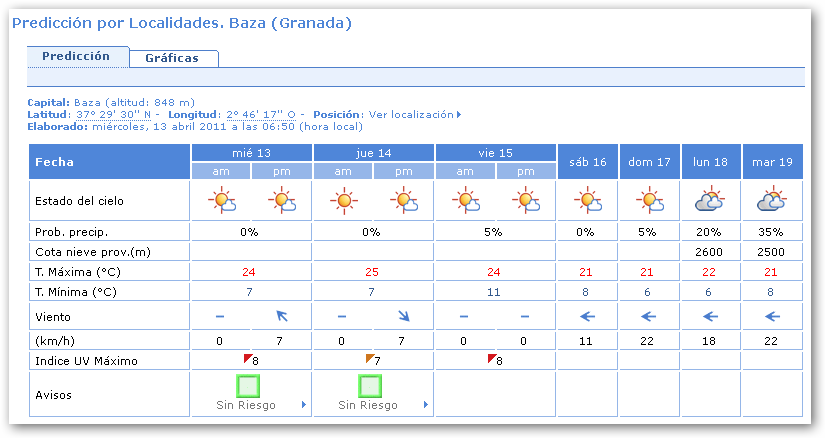Screen dimensions: 825x438
Task: Switch to the Gráficas tab
Action: point(172,58)
